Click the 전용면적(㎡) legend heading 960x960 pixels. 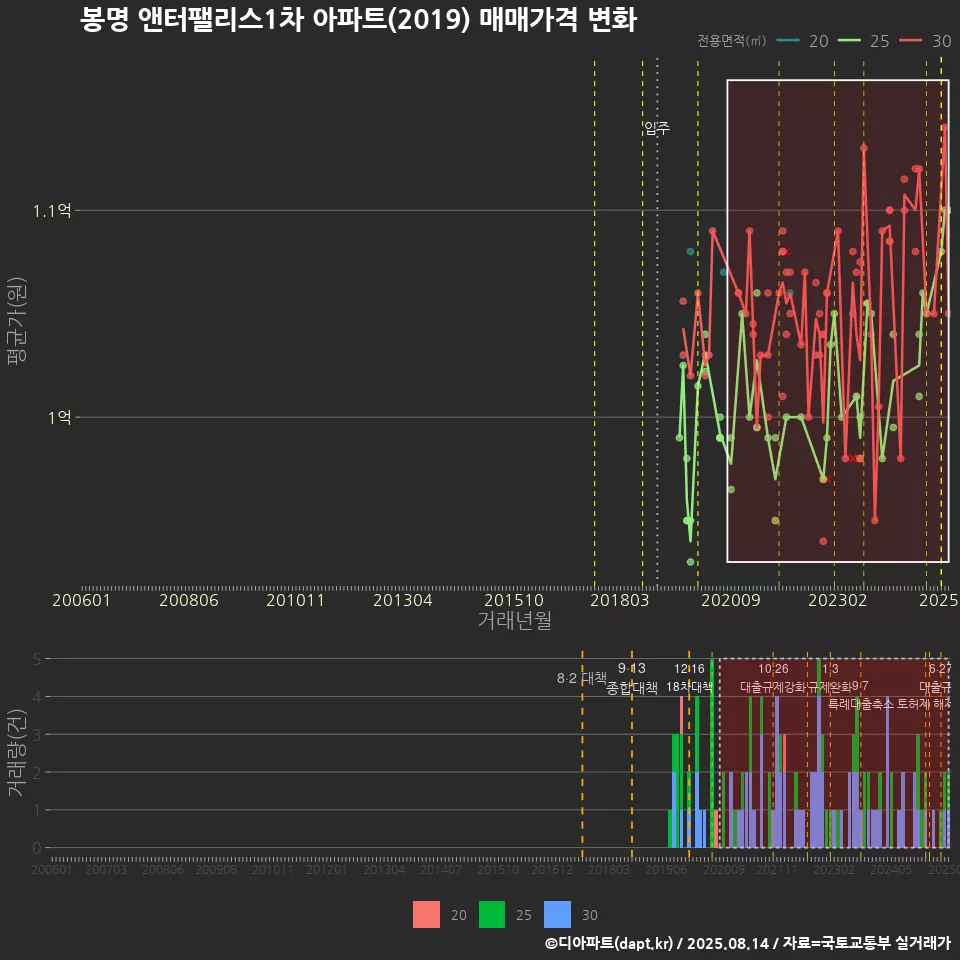point(732,41)
